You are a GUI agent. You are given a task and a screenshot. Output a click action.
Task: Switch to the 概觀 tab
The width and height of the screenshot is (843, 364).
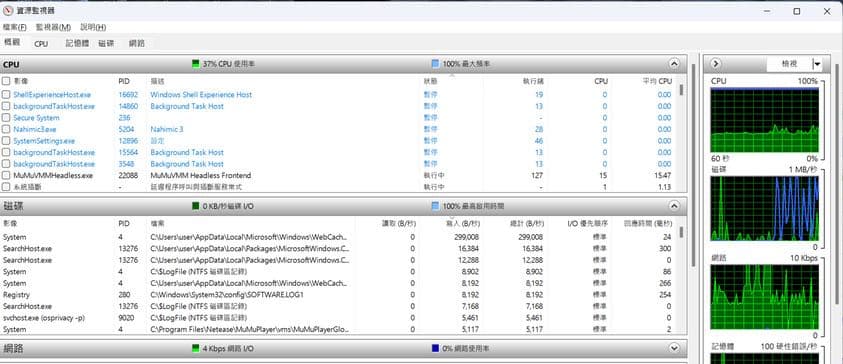(12, 43)
